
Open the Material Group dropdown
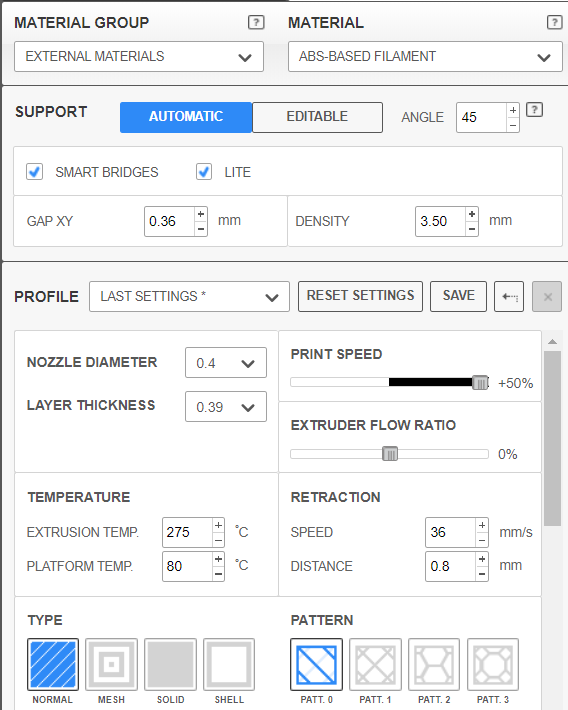click(x=139, y=57)
